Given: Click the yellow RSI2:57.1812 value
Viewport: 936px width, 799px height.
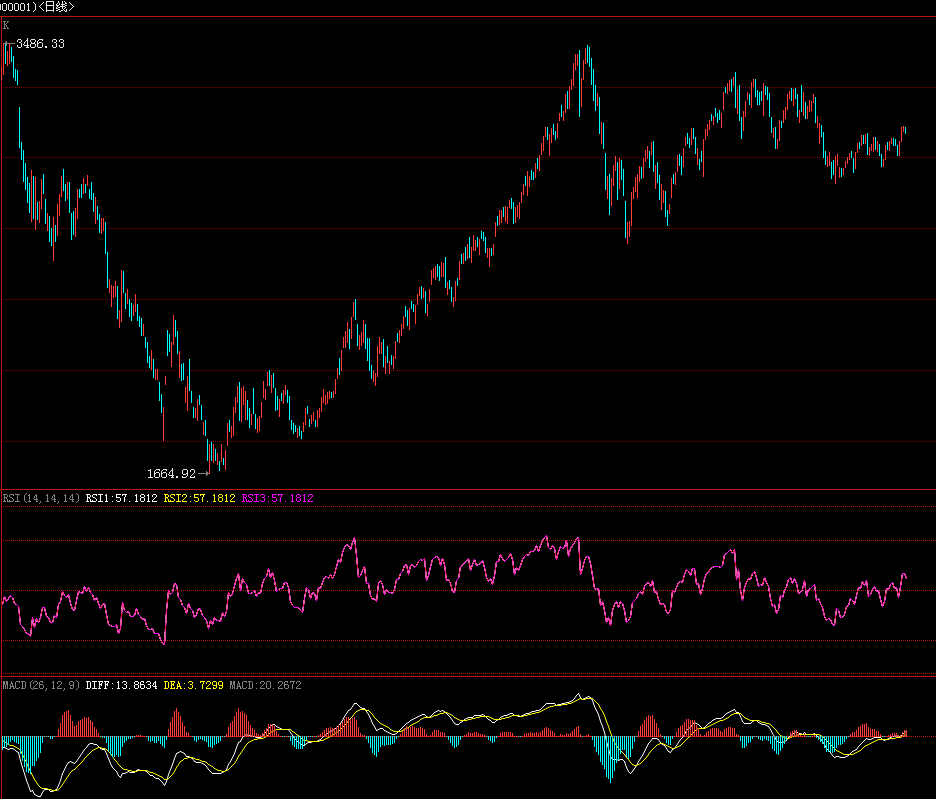Looking at the screenshot, I should (199, 498).
